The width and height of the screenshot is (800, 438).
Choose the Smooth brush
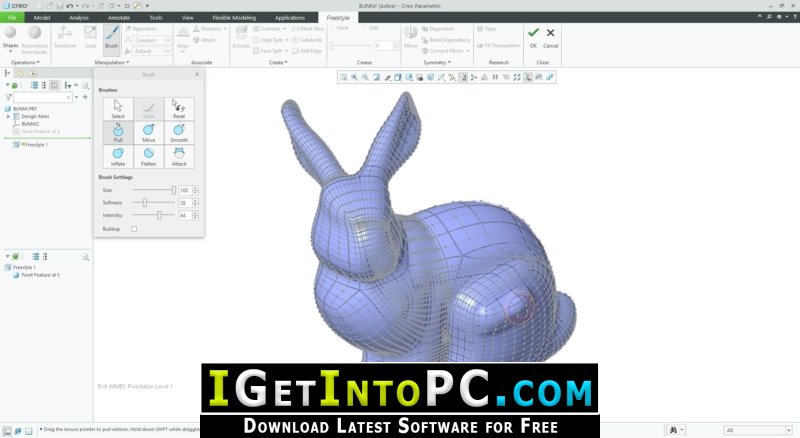point(179,132)
